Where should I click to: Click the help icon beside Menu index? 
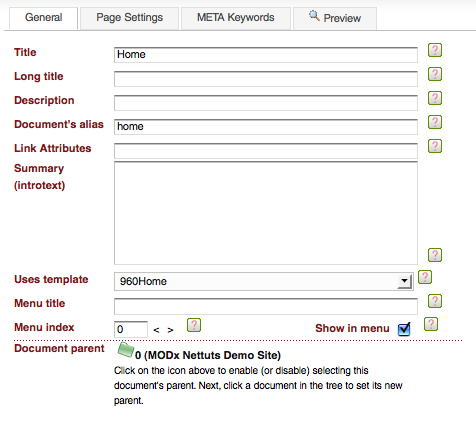click(x=194, y=325)
